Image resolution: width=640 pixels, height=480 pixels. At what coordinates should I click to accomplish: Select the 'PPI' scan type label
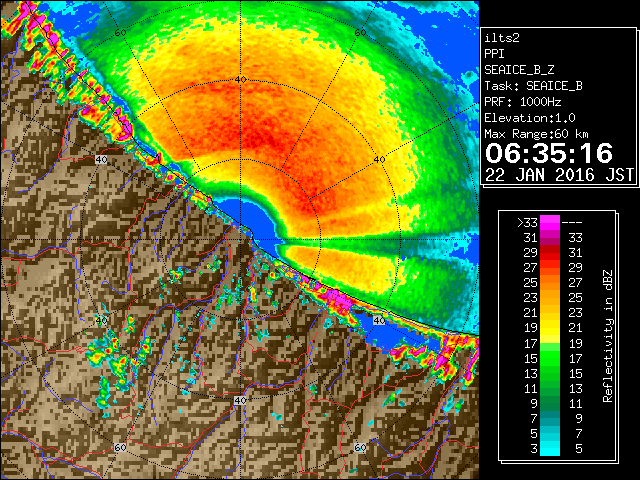coord(494,54)
